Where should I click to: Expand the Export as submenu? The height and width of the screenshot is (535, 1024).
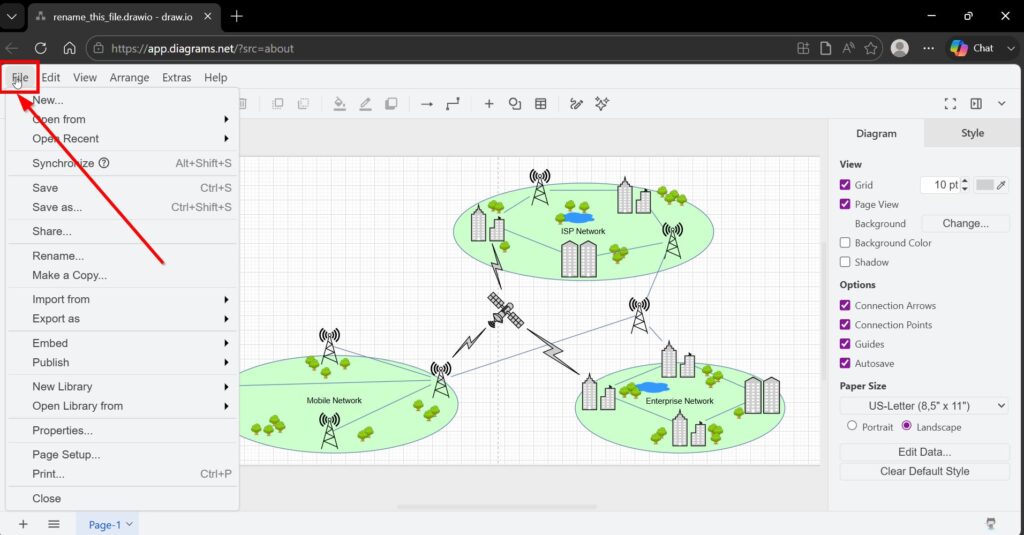122,319
